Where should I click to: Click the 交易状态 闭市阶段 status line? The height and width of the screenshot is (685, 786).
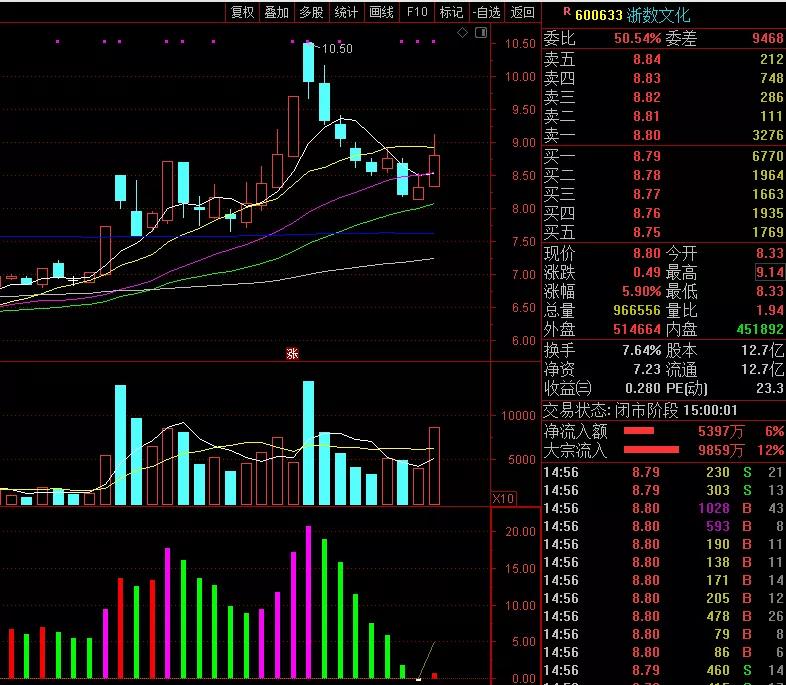pos(641,411)
